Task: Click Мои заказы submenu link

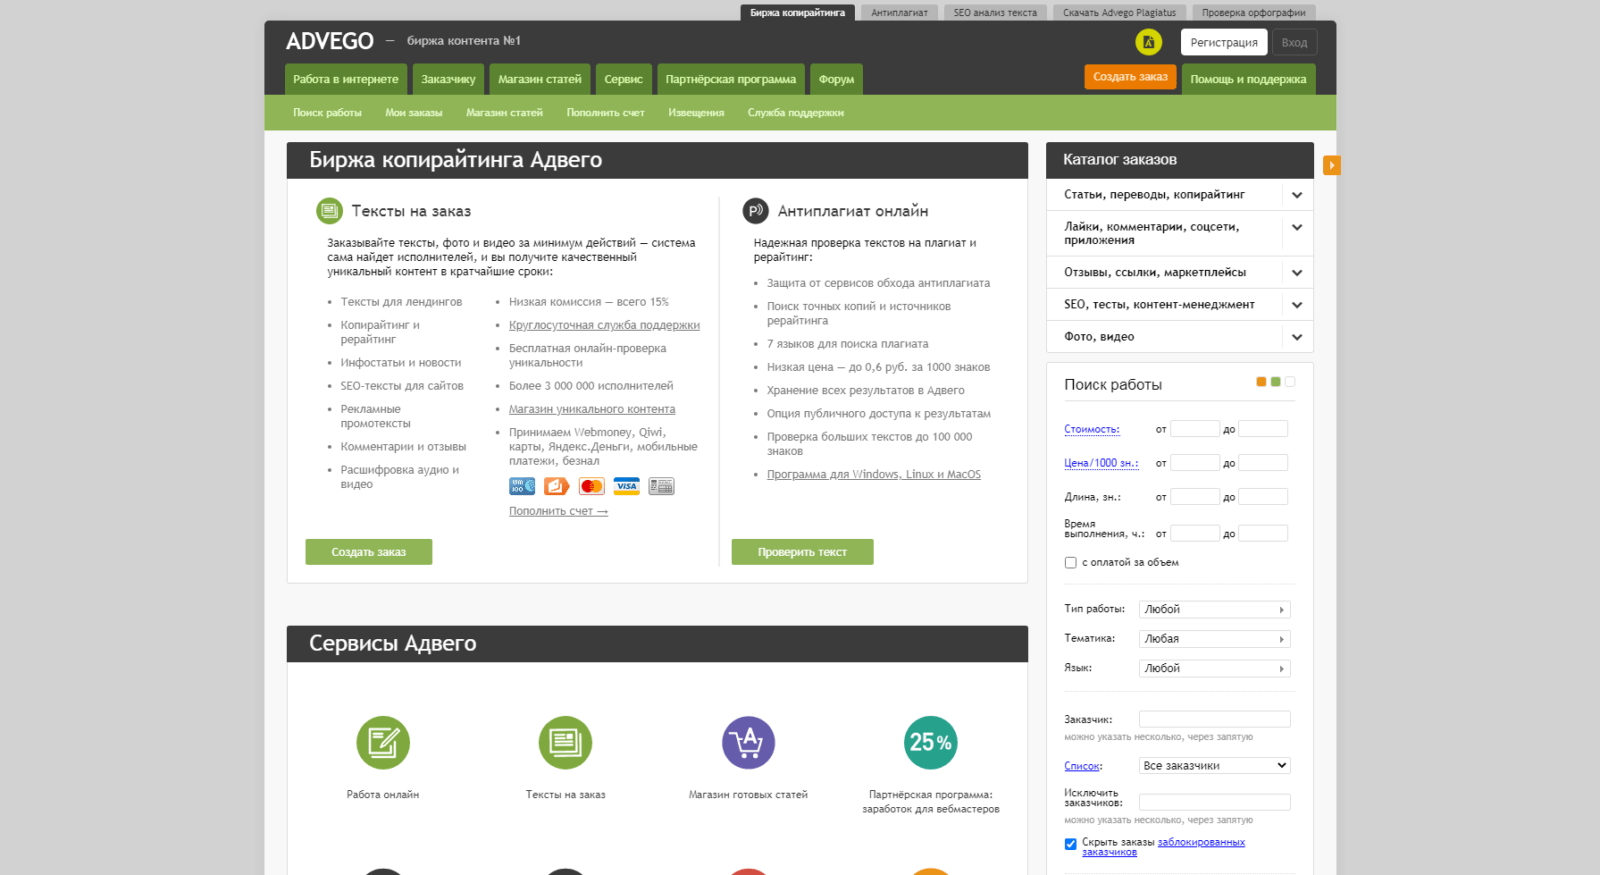Action: coord(414,113)
